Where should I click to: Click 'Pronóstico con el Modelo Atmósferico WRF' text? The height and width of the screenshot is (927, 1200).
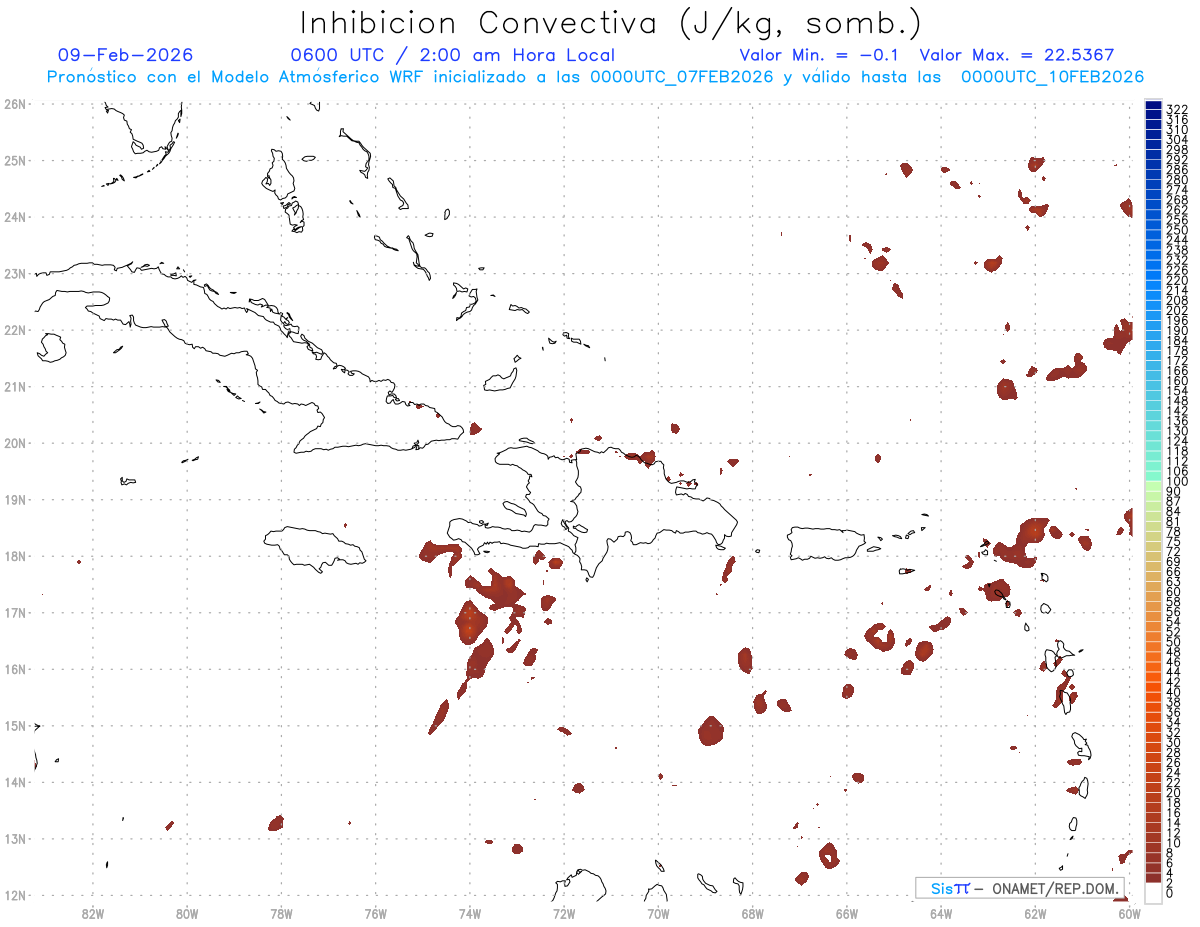coord(233,77)
